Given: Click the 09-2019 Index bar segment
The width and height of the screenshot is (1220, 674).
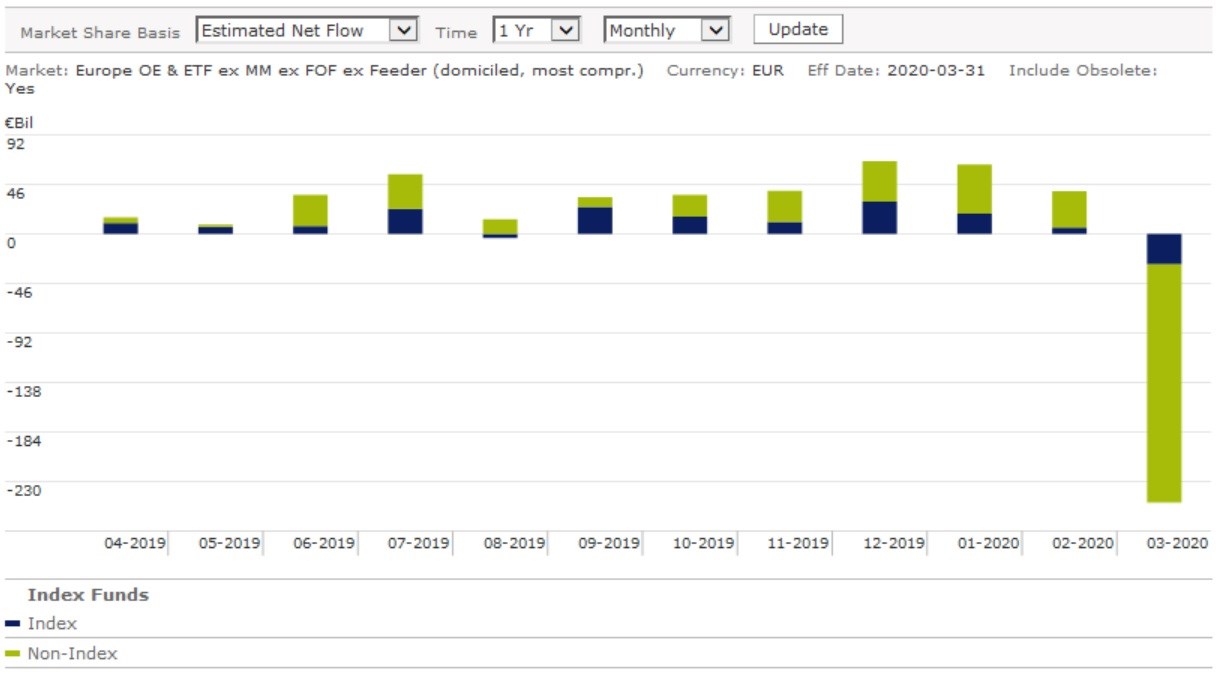Looking at the screenshot, I should pos(595,220).
